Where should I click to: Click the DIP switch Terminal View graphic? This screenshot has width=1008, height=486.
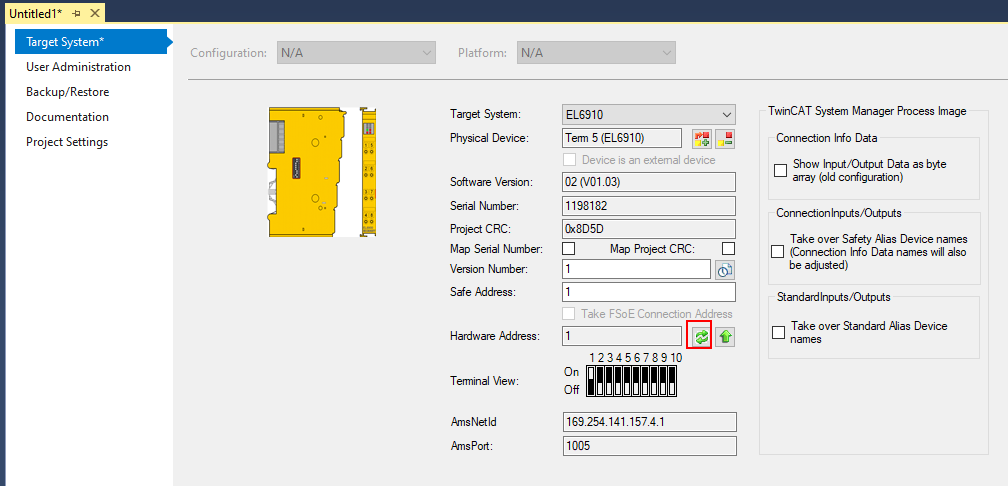[633, 381]
